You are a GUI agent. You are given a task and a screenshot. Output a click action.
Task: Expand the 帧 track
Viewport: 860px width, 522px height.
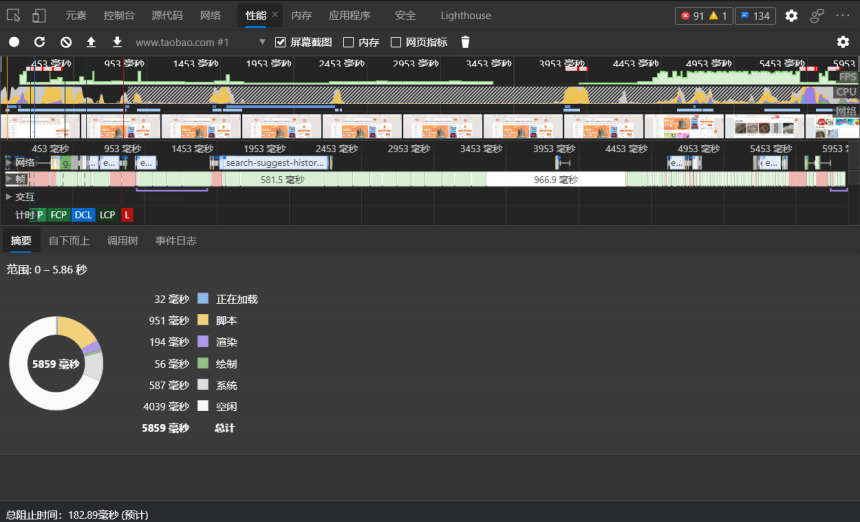9,179
